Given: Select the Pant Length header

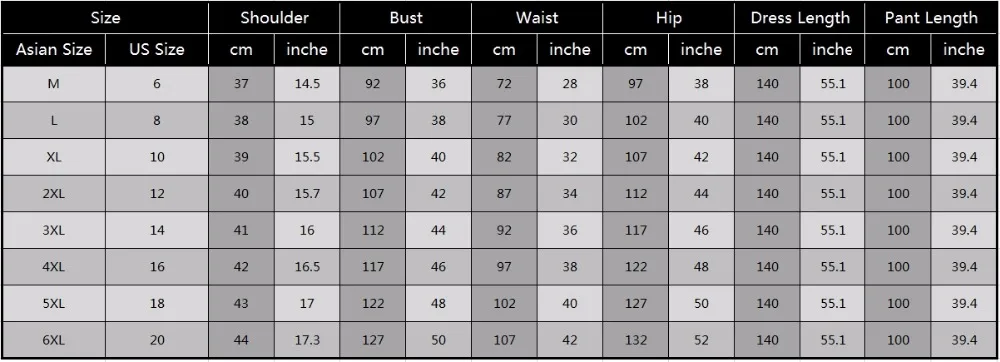Looking at the screenshot, I should [x=931, y=17].
